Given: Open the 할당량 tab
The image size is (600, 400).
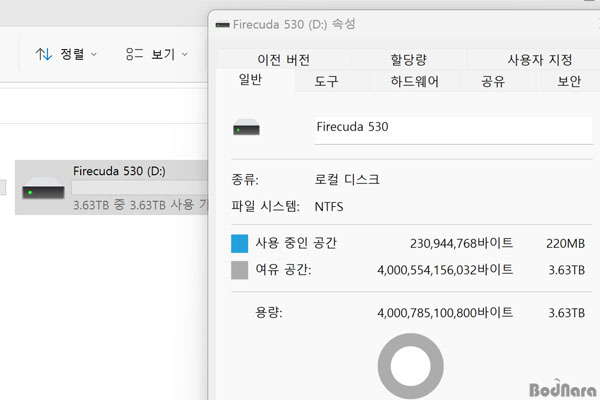Looking at the screenshot, I should click(x=408, y=59).
